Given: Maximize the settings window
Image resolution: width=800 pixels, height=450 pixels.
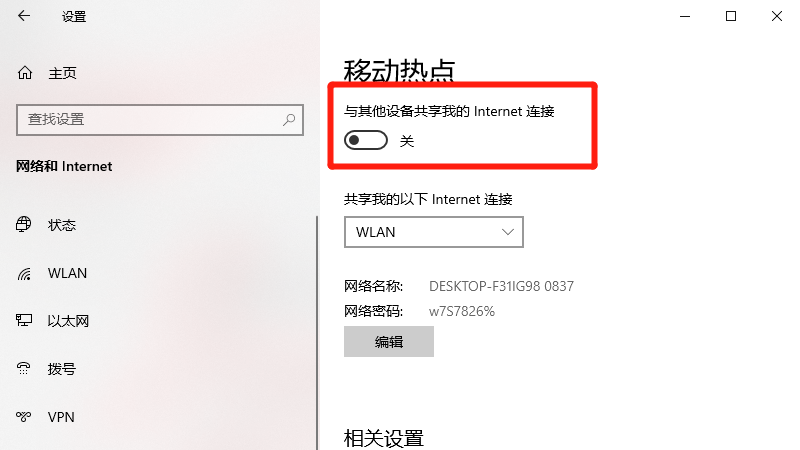Looking at the screenshot, I should (731, 16).
